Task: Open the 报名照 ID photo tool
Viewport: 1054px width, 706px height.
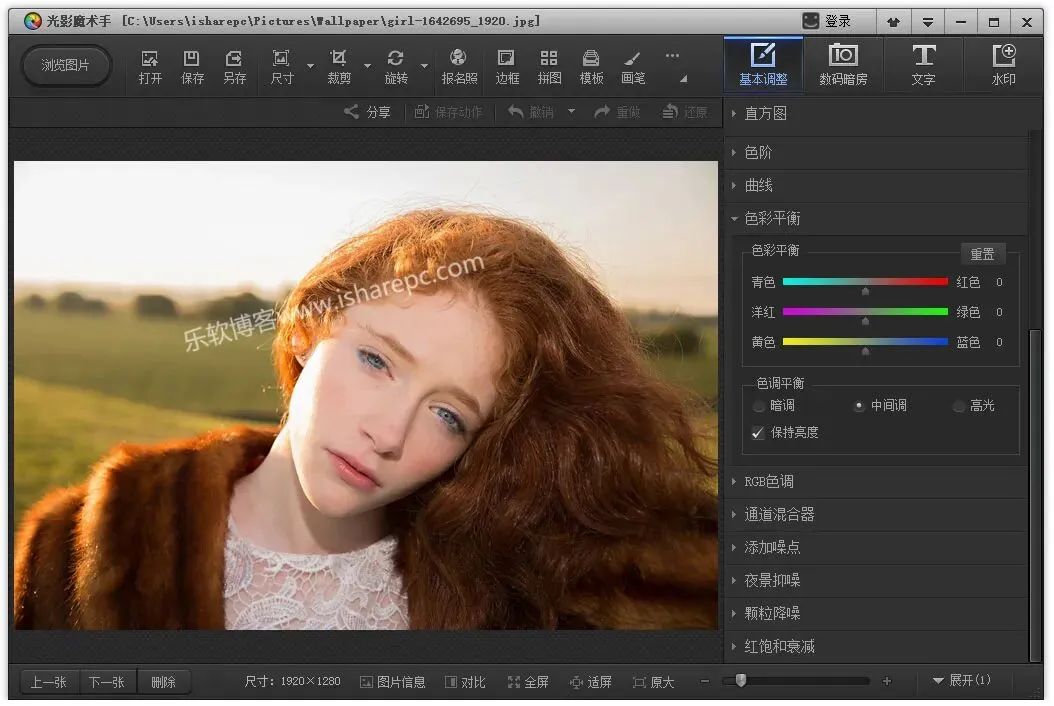Action: coord(459,66)
